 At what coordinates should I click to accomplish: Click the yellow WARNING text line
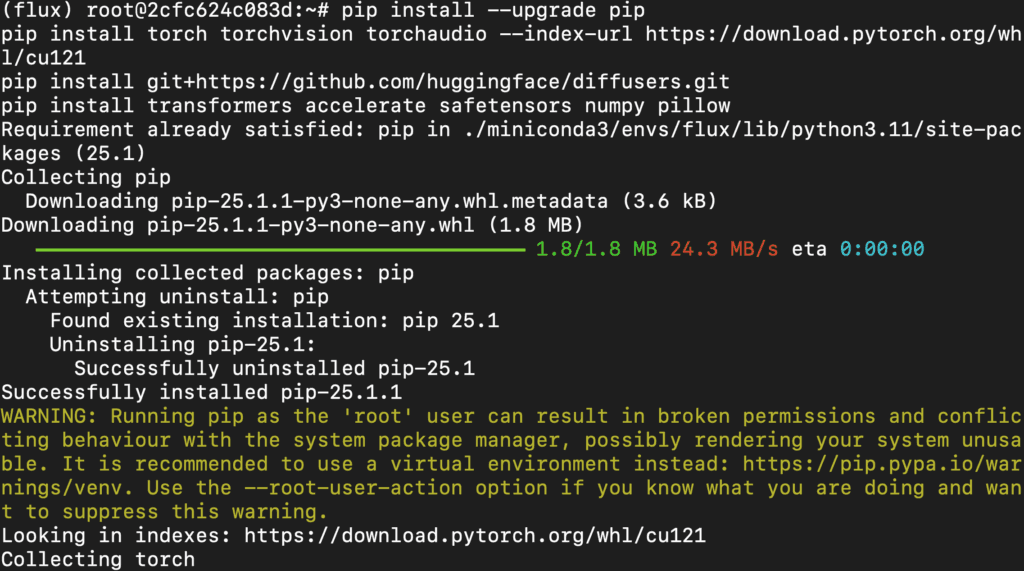point(511,416)
